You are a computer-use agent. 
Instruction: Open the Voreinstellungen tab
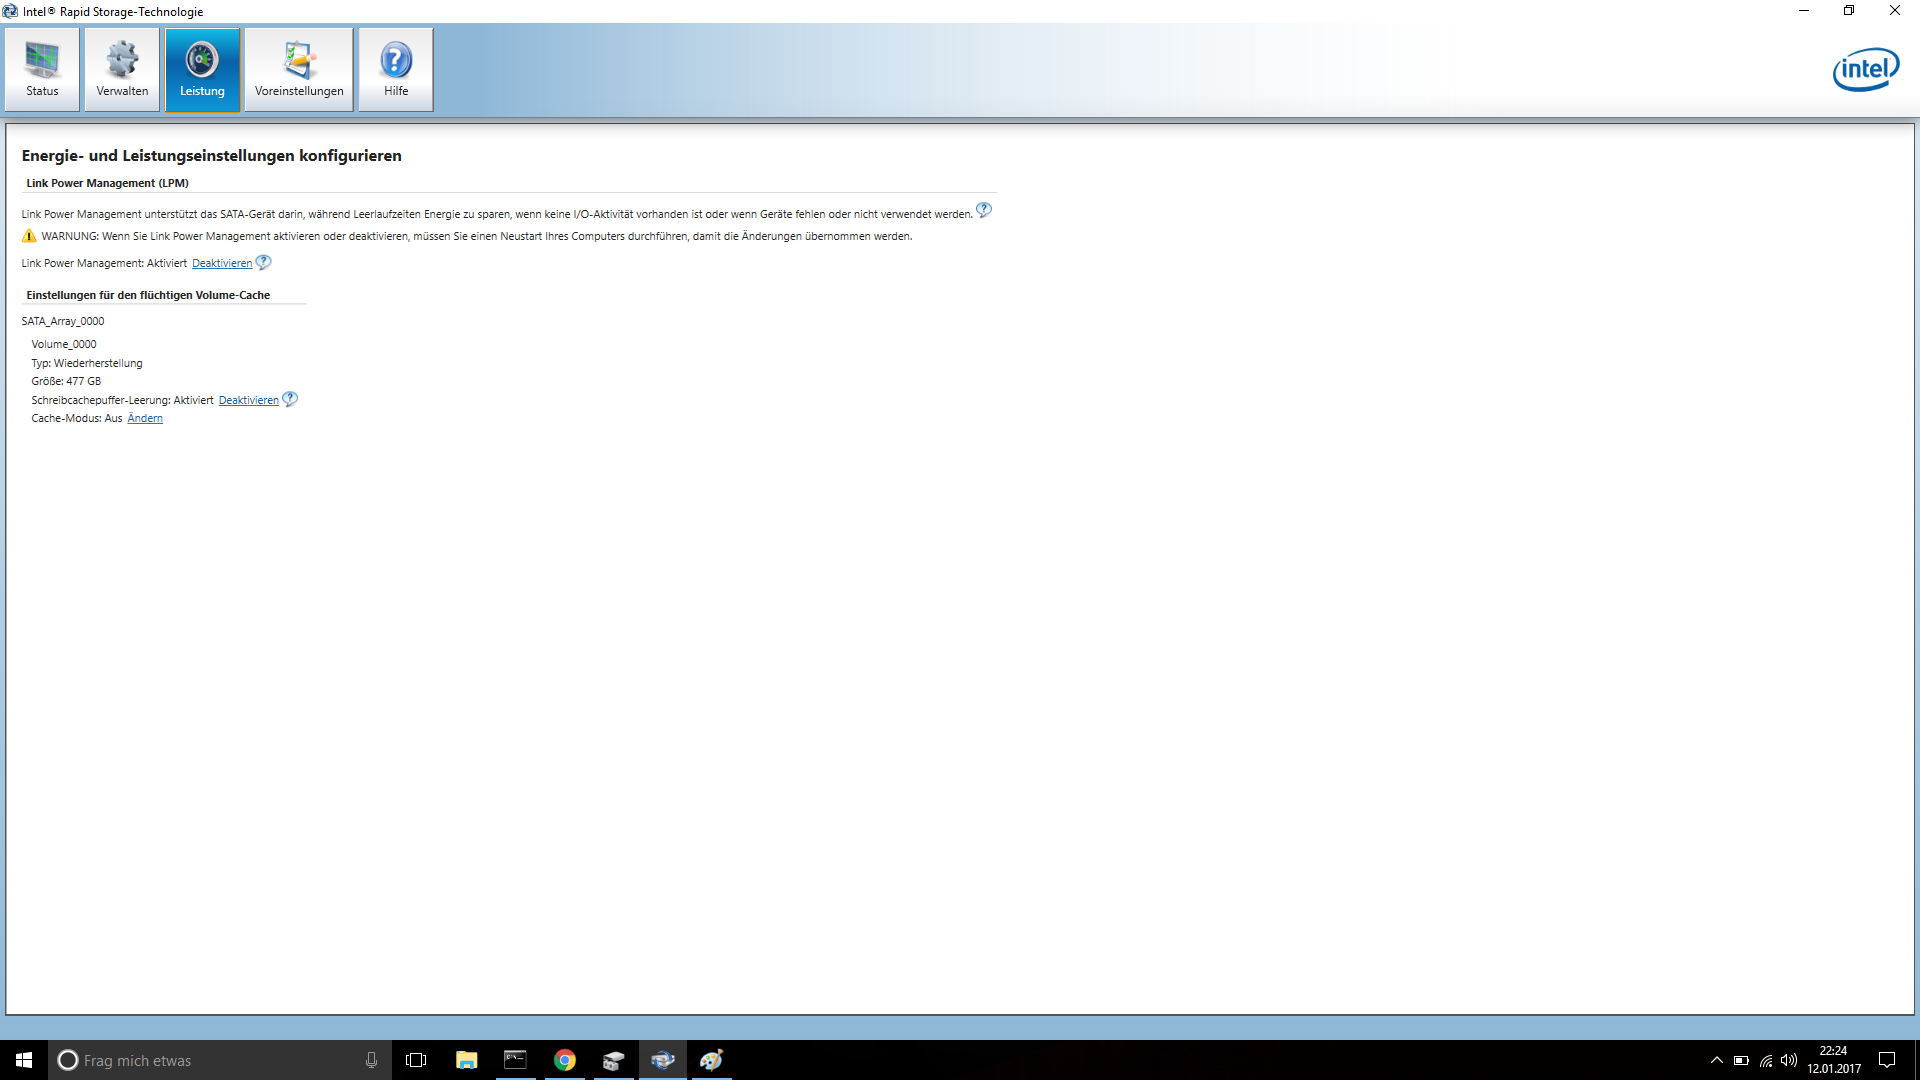pyautogui.click(x=299, y=69)
